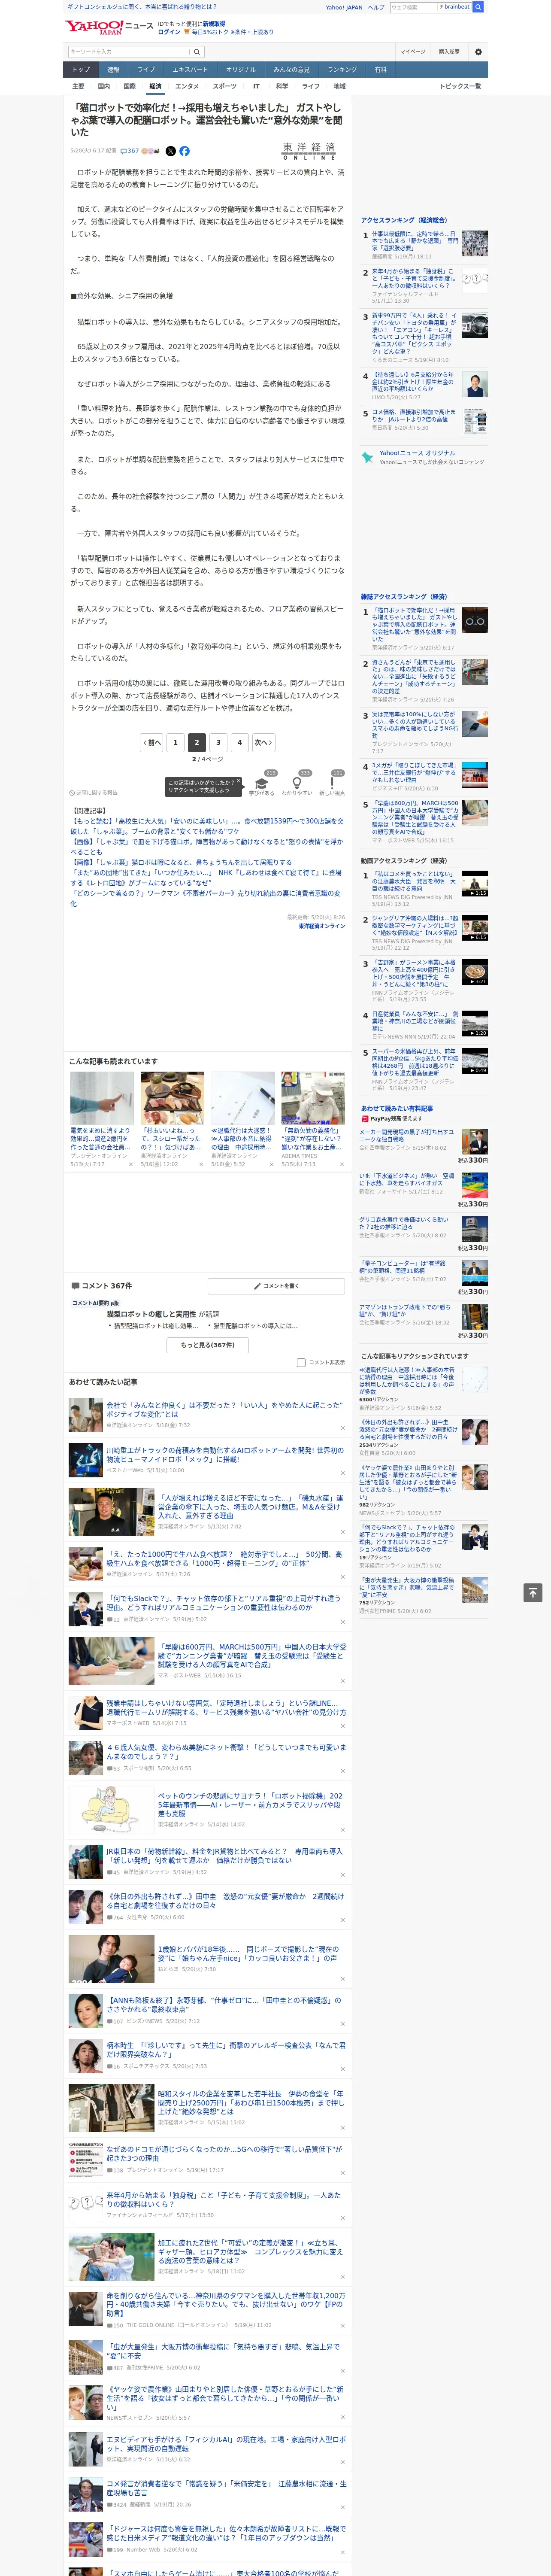The width and height of the screenshot is (551, 2576).
Task: Open article JR東日本の「荷物新幹線」
Action: (225, 1856)
